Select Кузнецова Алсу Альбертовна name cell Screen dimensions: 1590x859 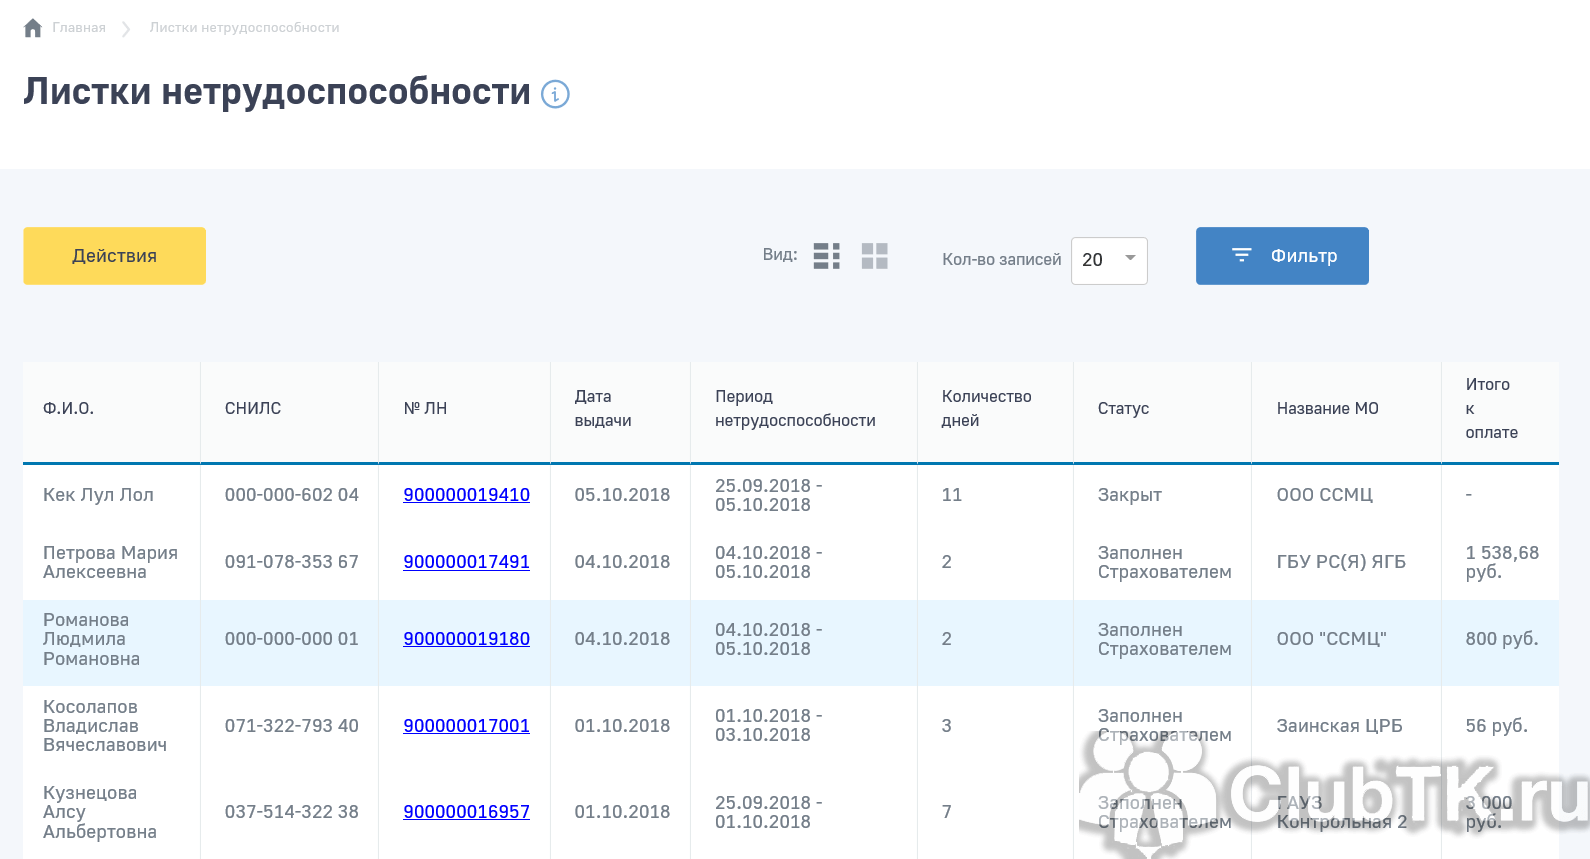pos(100,812)
